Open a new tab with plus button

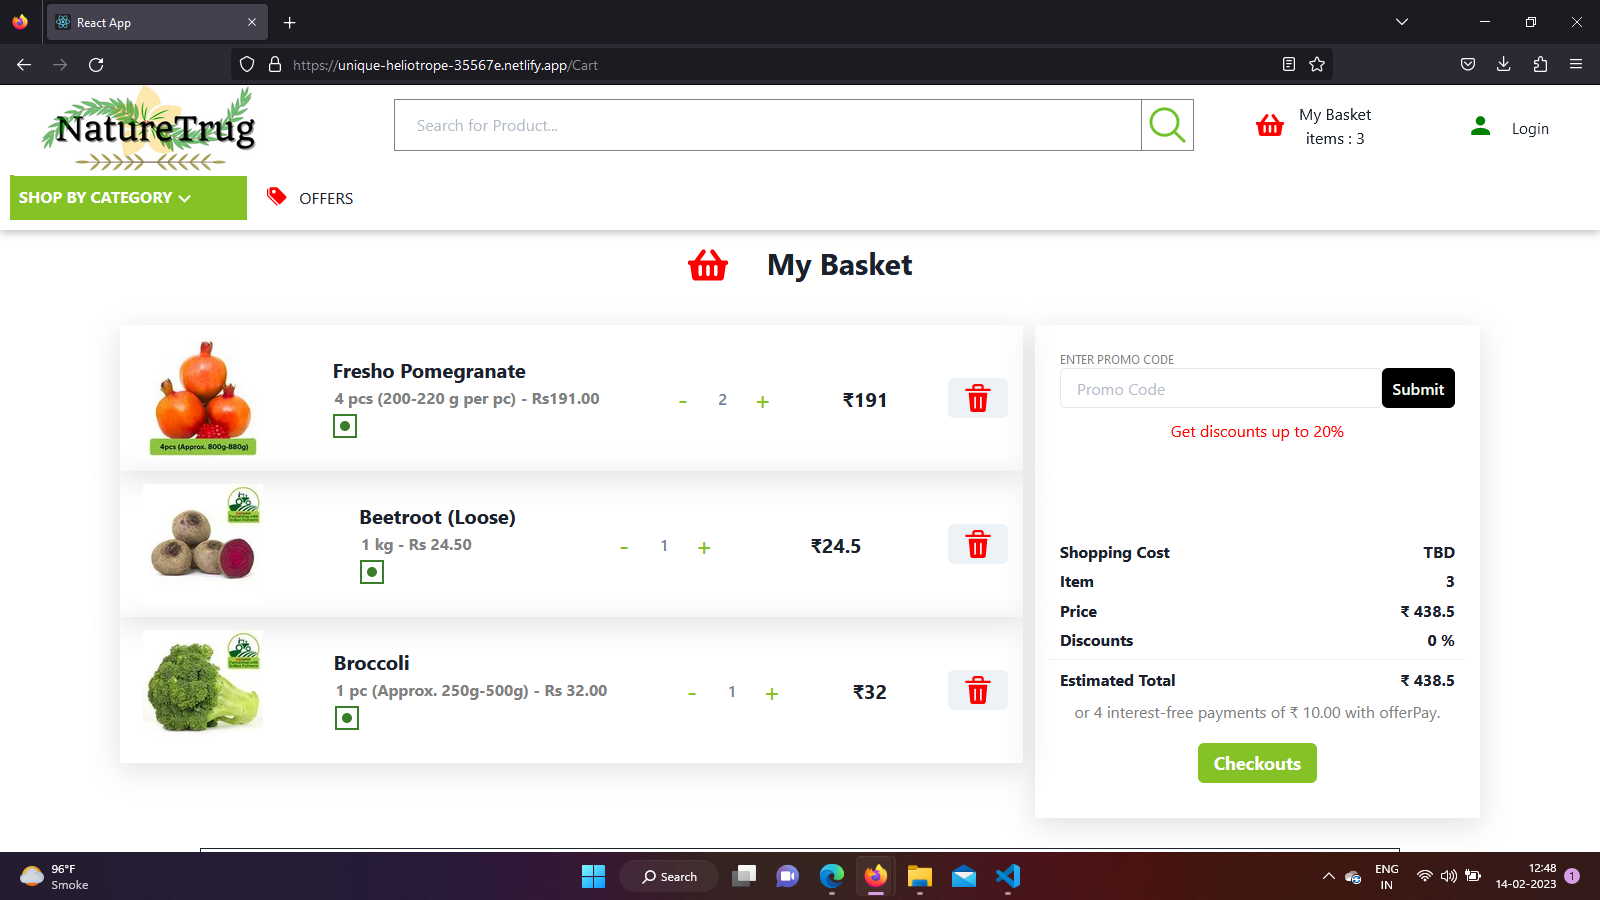(x=290, y=22)
